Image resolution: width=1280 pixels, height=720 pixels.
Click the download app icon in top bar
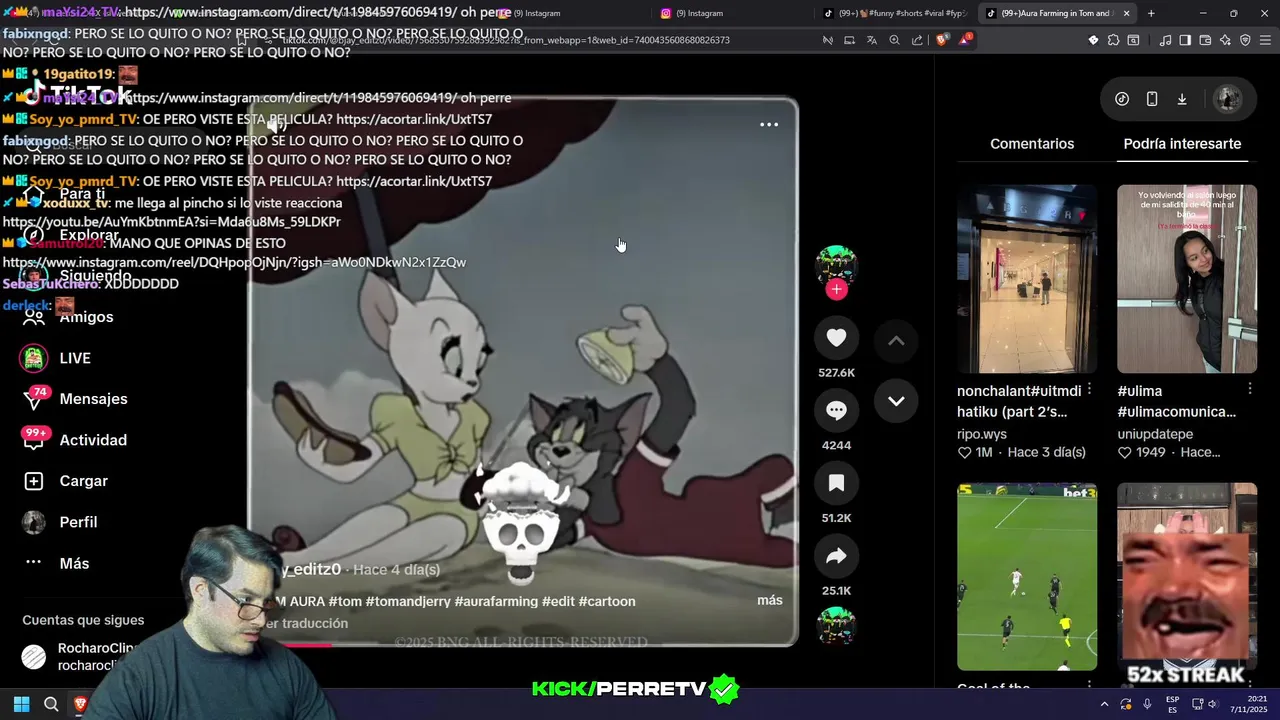(x=1182, y=99)
